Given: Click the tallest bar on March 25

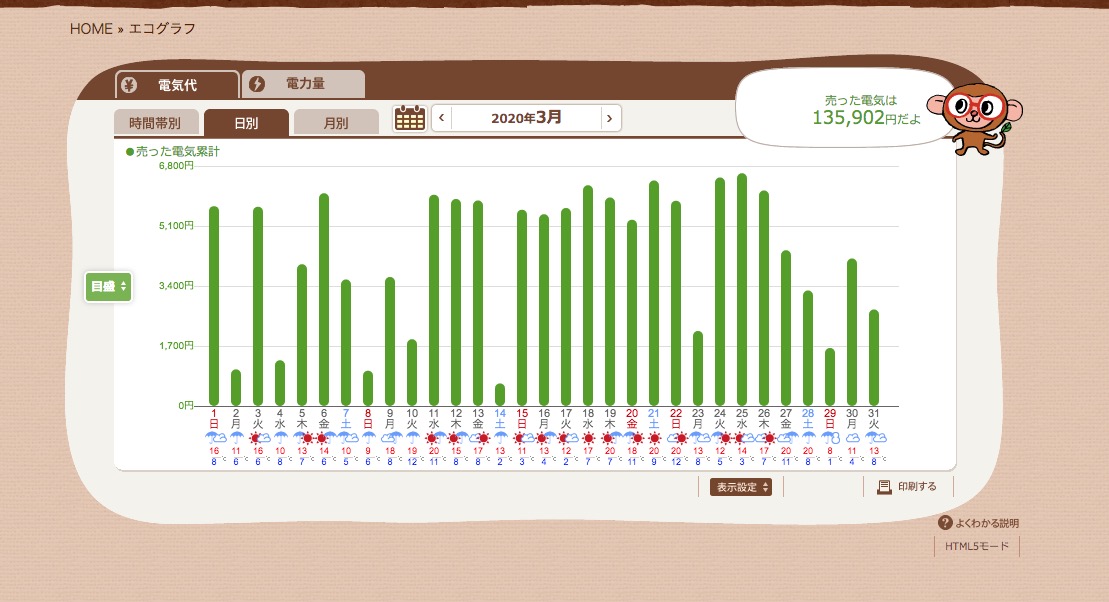Looking at the screenshot, I should 742,290.
